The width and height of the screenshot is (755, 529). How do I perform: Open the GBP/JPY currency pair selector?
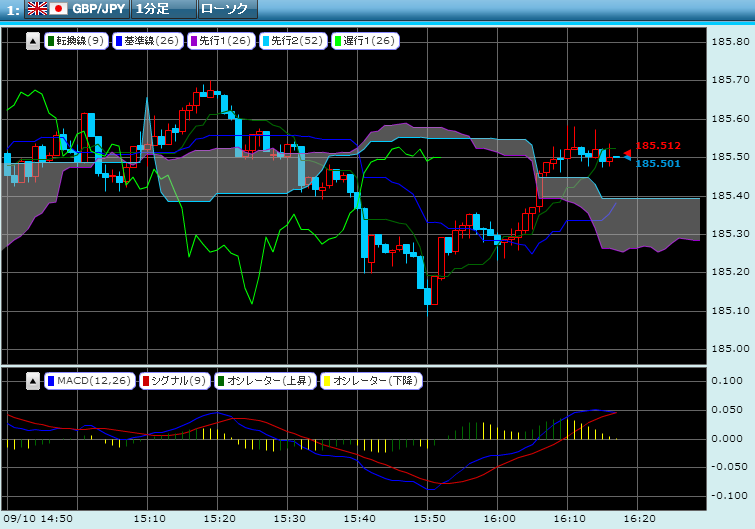click(x=77, y=9)
